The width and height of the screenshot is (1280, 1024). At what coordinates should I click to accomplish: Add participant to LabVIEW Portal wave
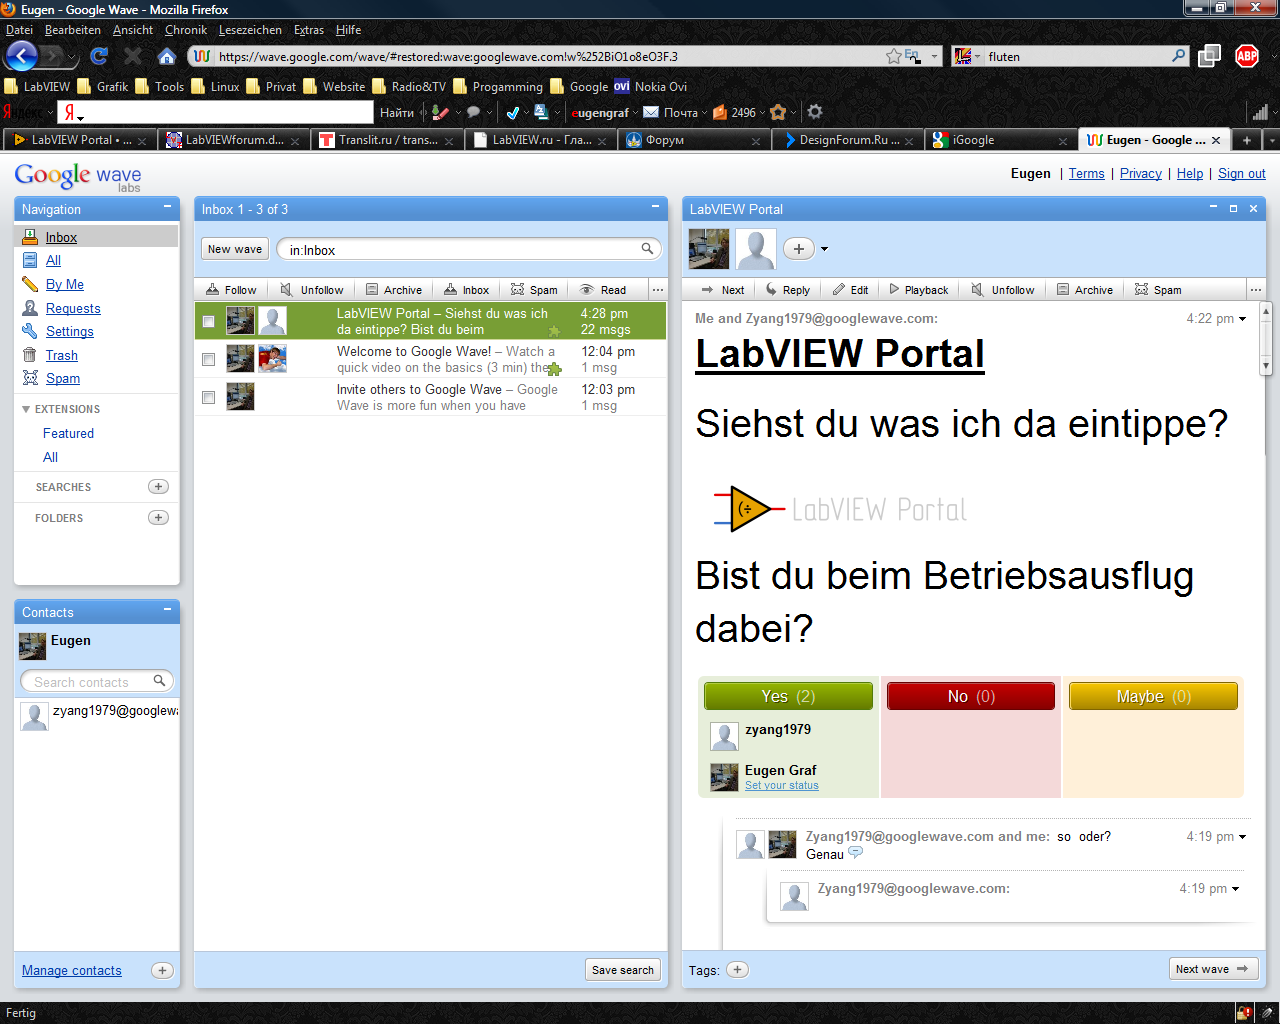[x=798, y=249]
